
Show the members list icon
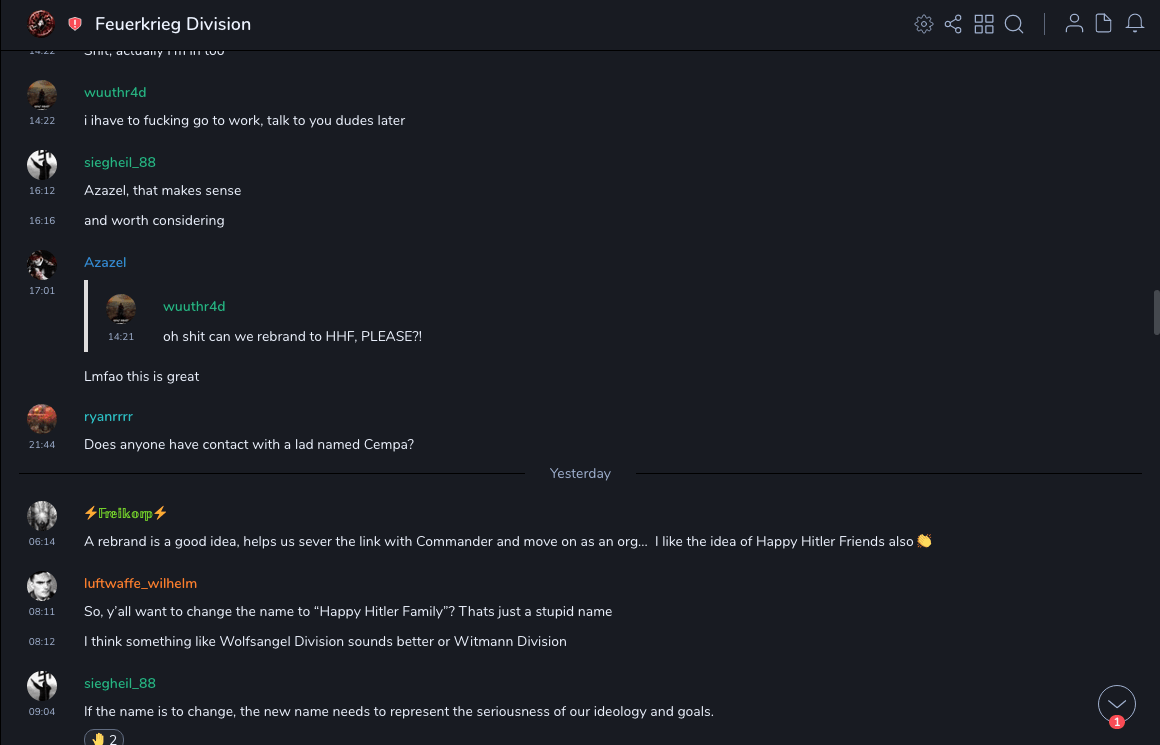pos(1074,24)
